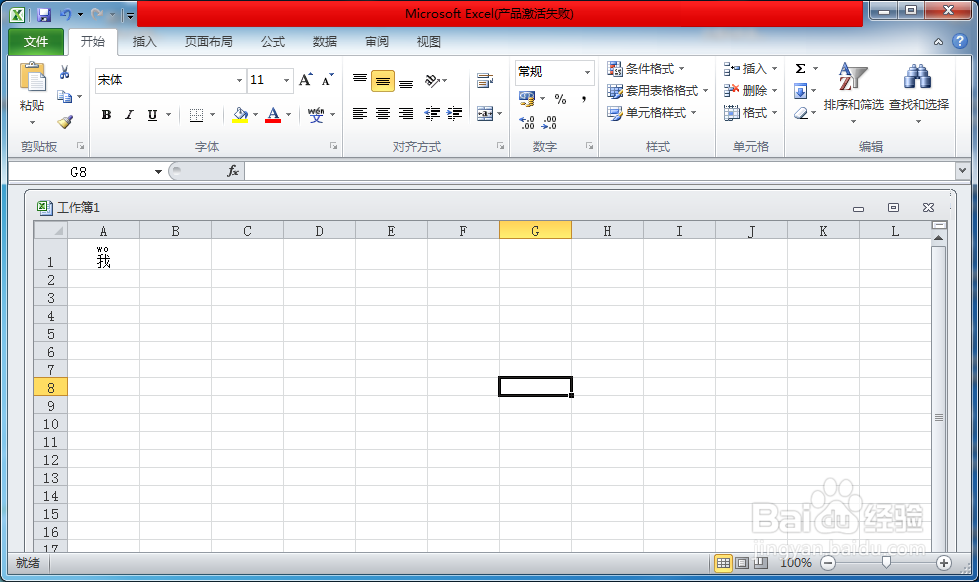Click the Copy icon

click(64, 97)
